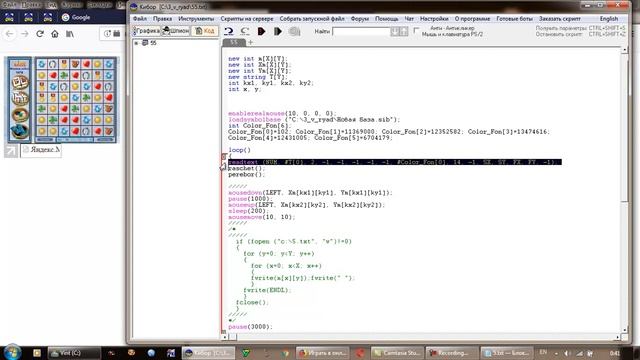This screenshot has height=360, width=640.
Task: Click find-next arrow beside search field
Action: [x=395, y=31]
